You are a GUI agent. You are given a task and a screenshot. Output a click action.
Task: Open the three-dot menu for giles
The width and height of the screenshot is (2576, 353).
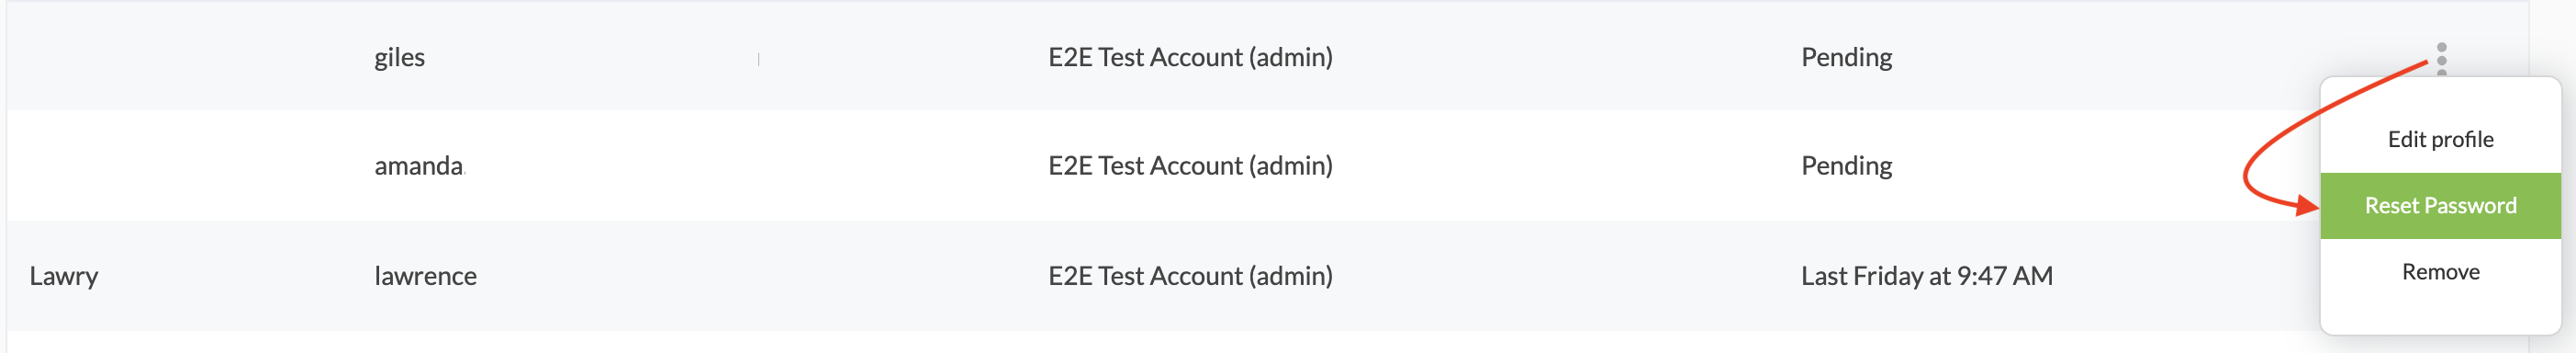click(x=2441, y=59)
